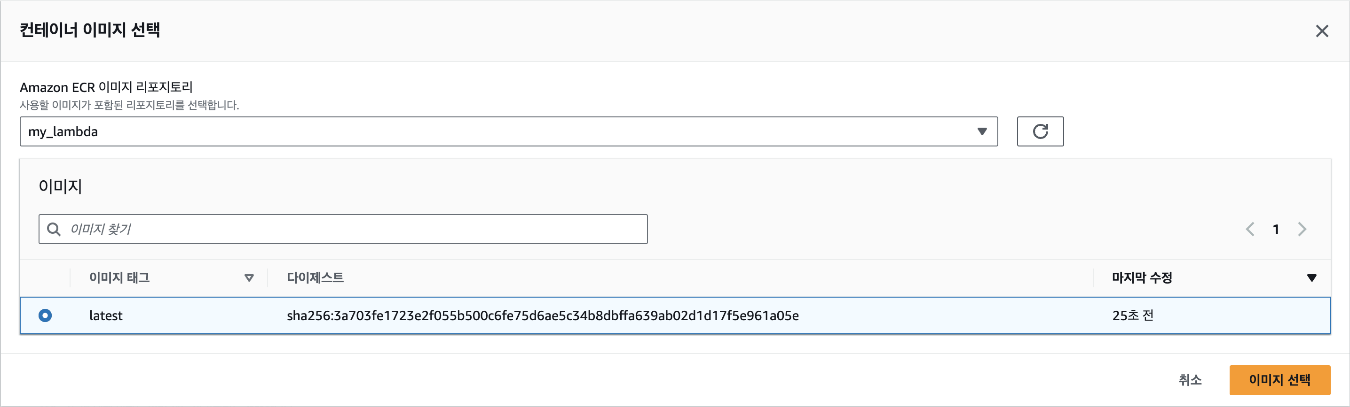The width and height of the screenshot is (1350, 407).
Task: Click the 이미지 태그 column header
Action: point(119,278)
